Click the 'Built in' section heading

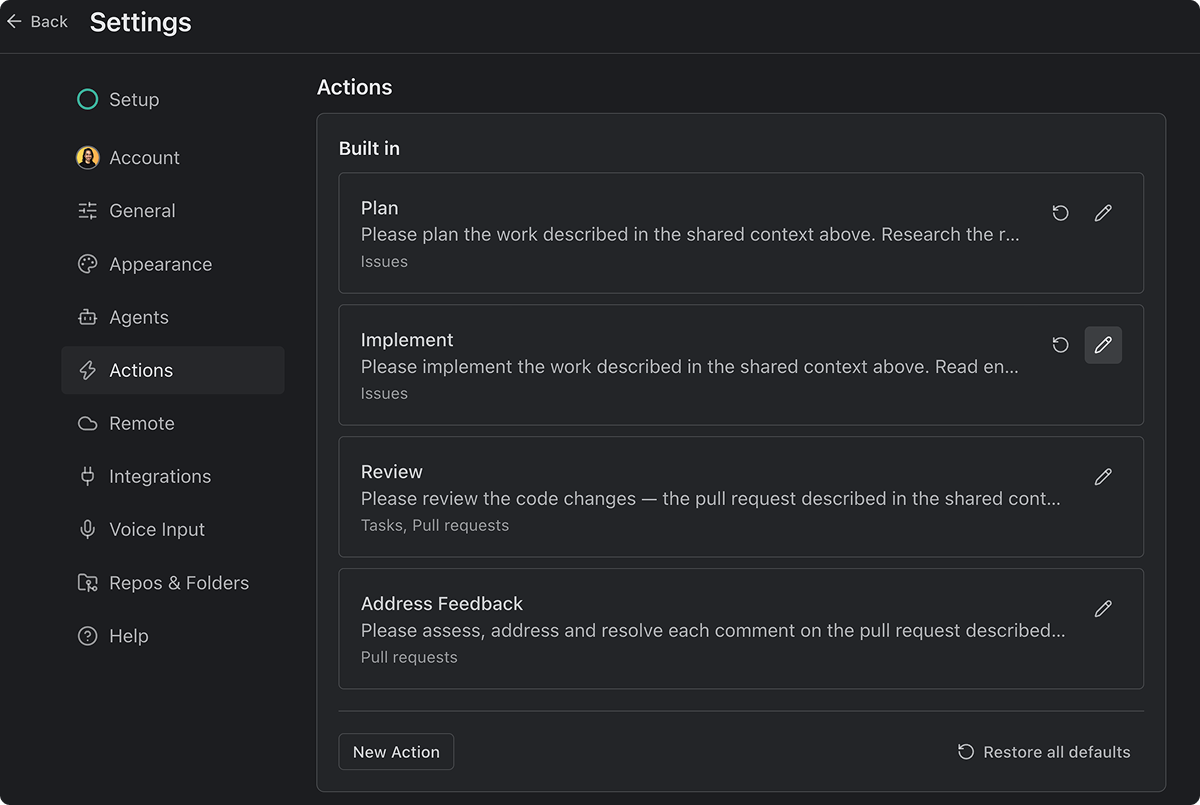(369, 149)
